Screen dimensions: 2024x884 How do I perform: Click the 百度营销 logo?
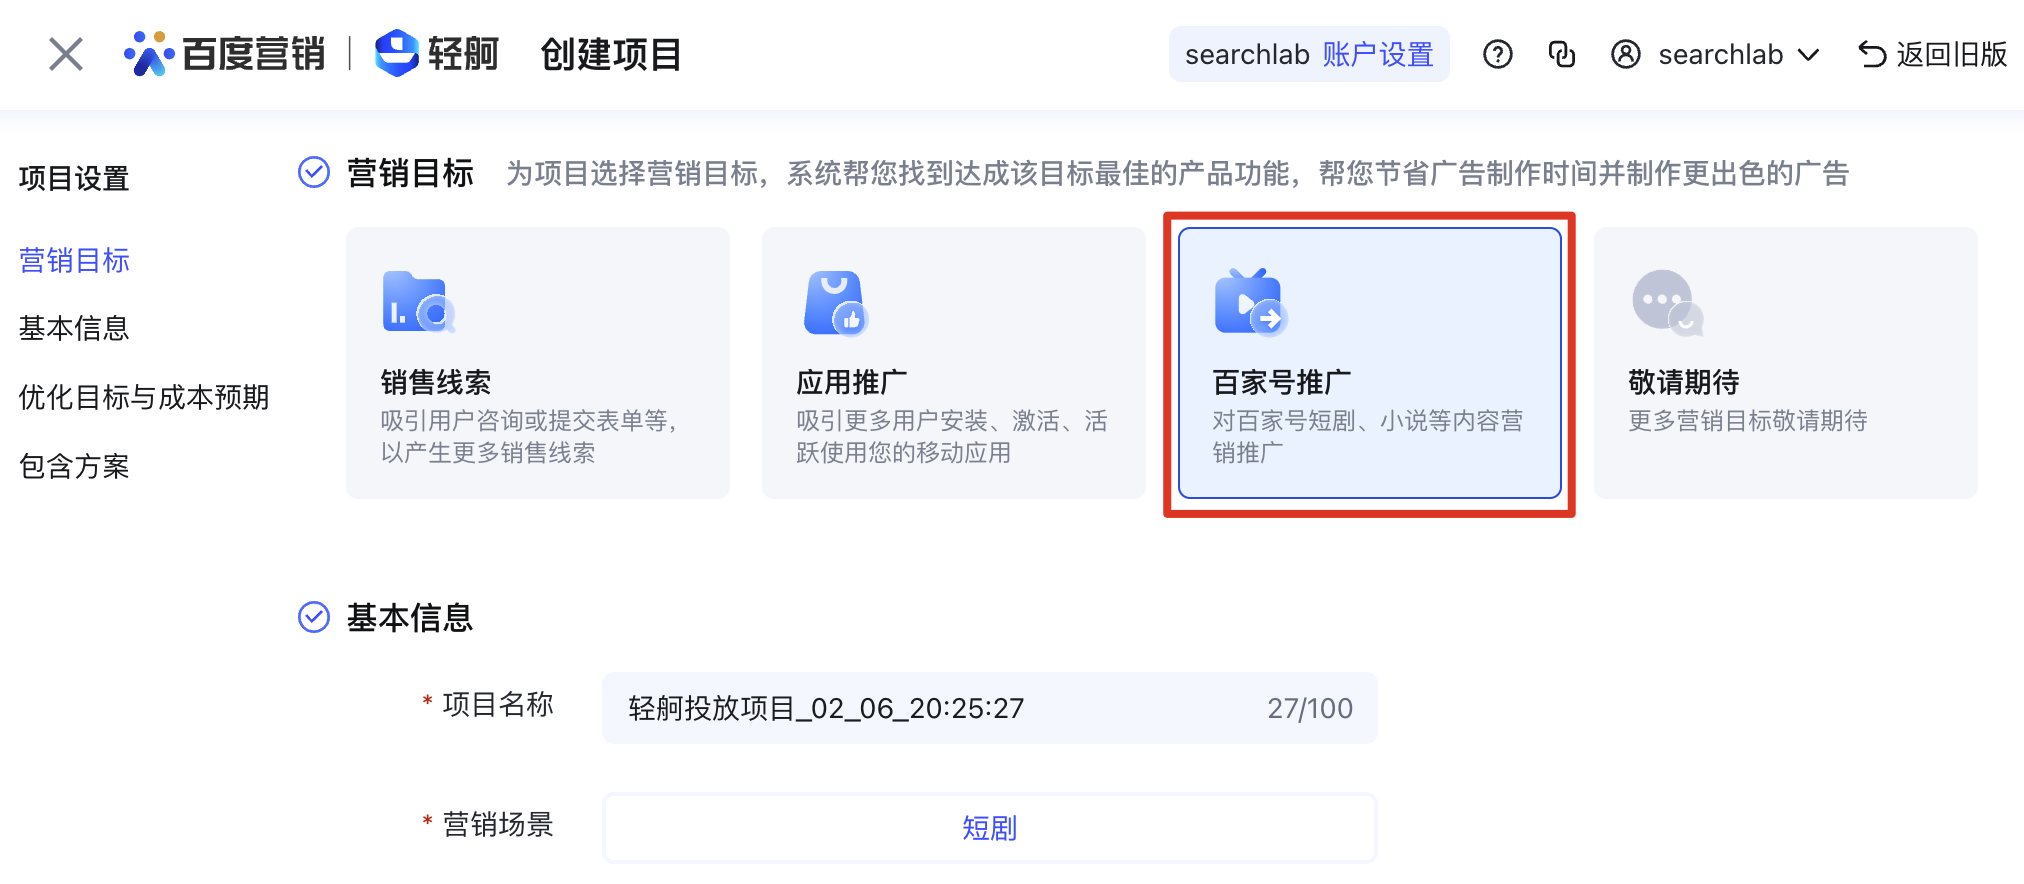[x=225, y=54]
